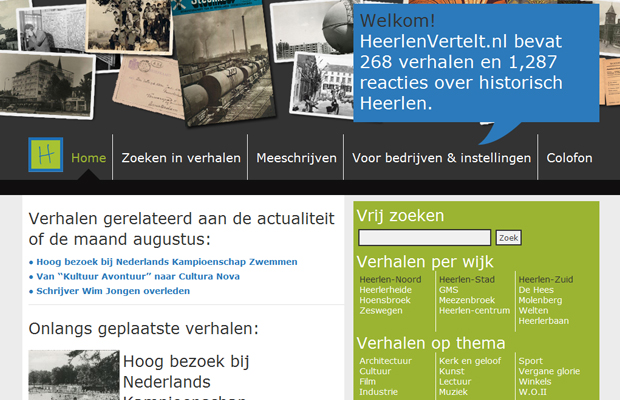The image size is (620, 400).
Task: Click the blue Welkom speech bubble
Action: click(x=476, y=63)
